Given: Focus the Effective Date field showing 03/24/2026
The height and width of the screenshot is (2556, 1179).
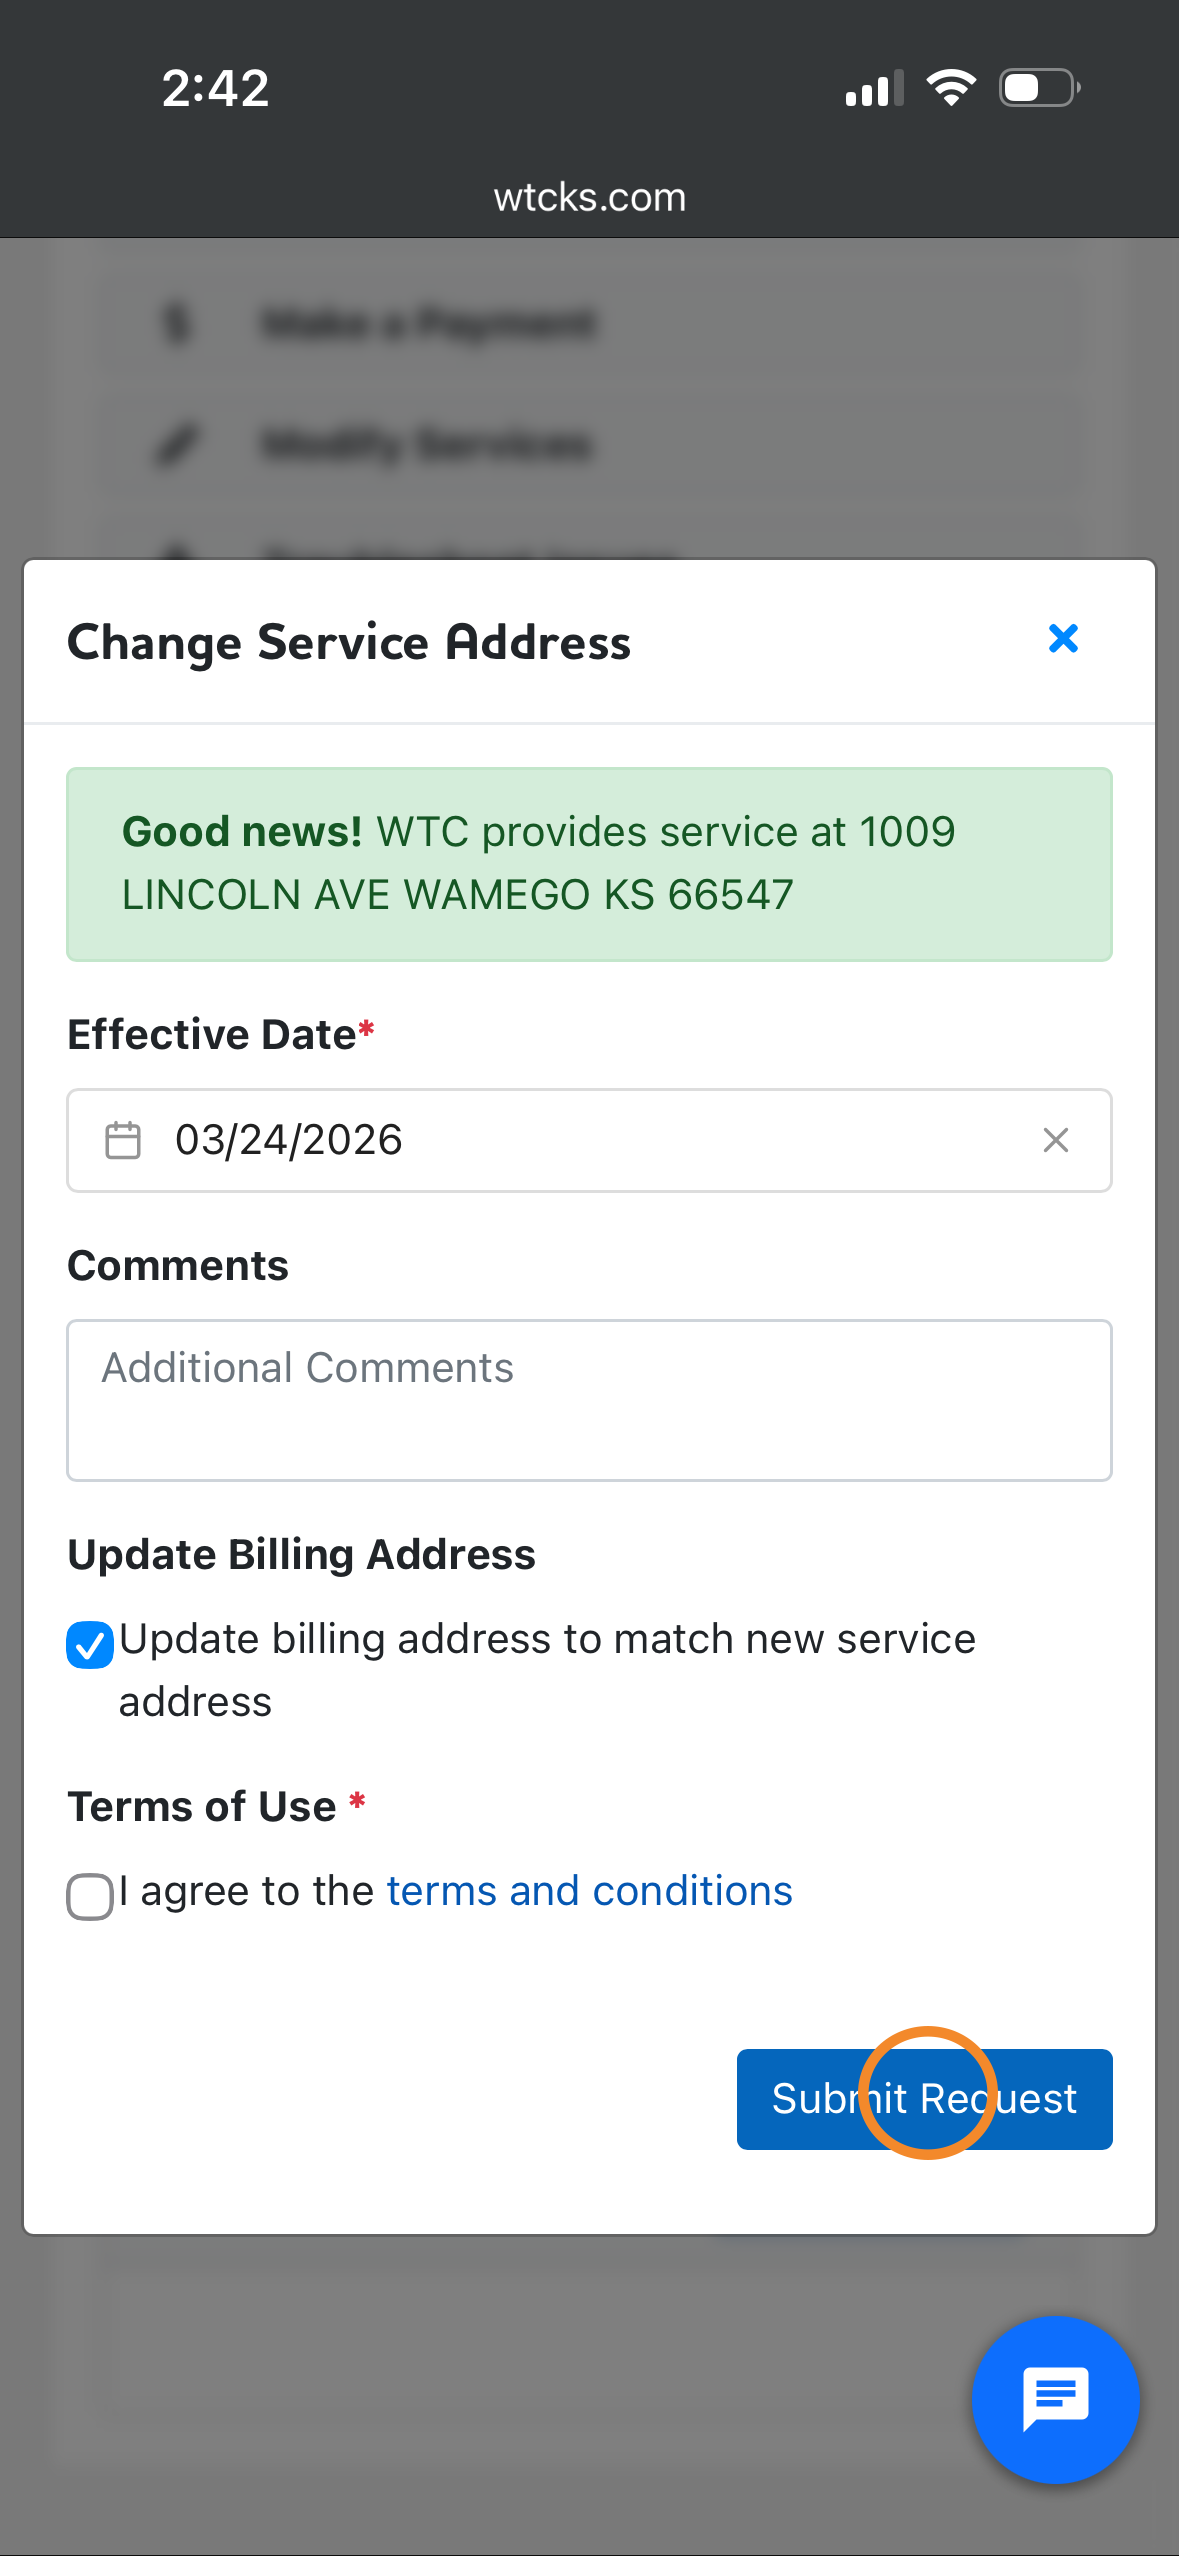Looking at the screenshot, I should 588,1140.
